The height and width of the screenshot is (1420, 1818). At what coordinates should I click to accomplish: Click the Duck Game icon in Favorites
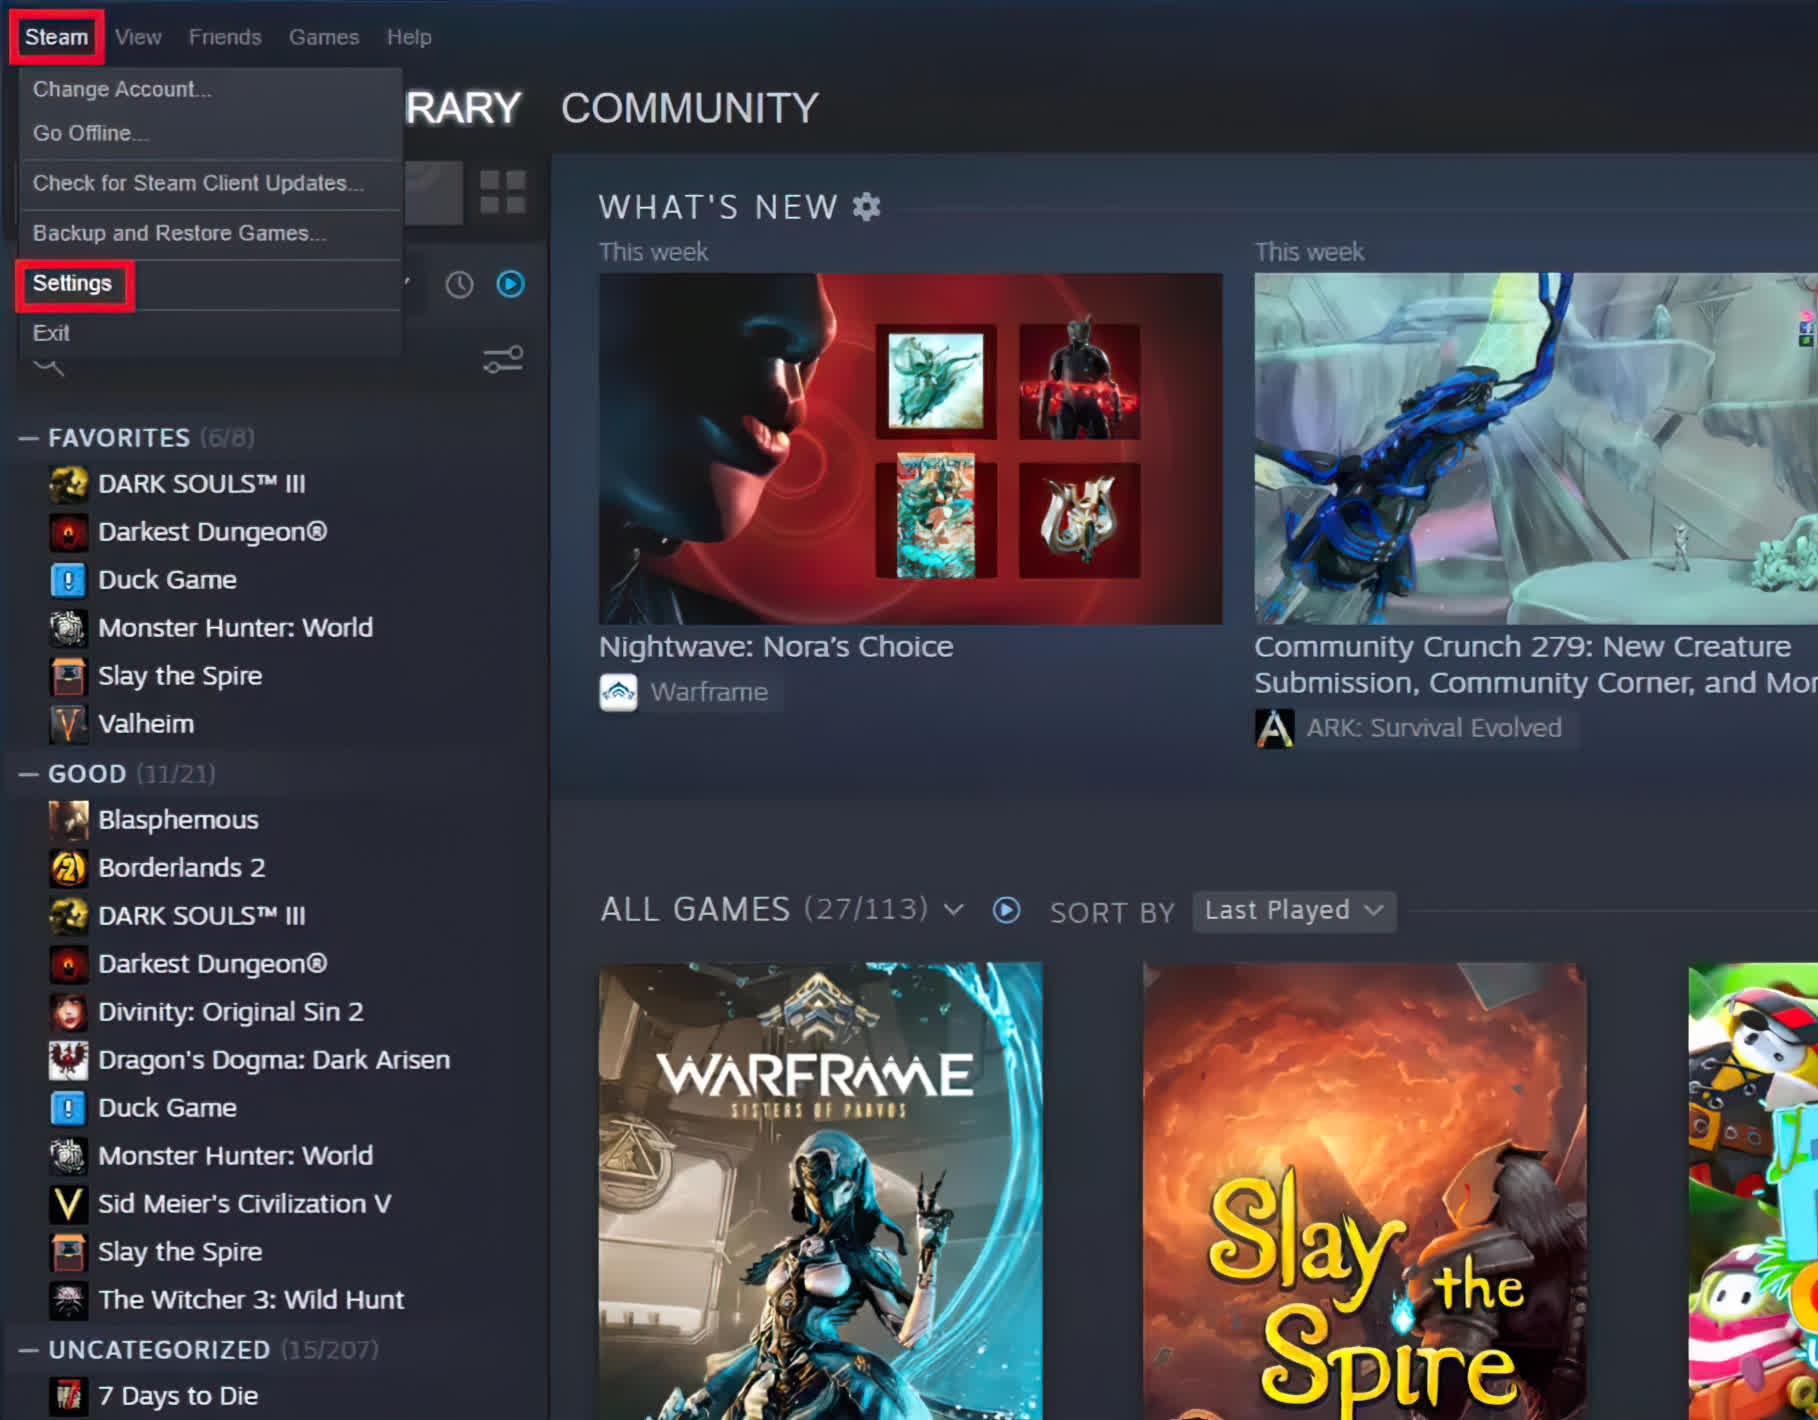pos(68,580)
